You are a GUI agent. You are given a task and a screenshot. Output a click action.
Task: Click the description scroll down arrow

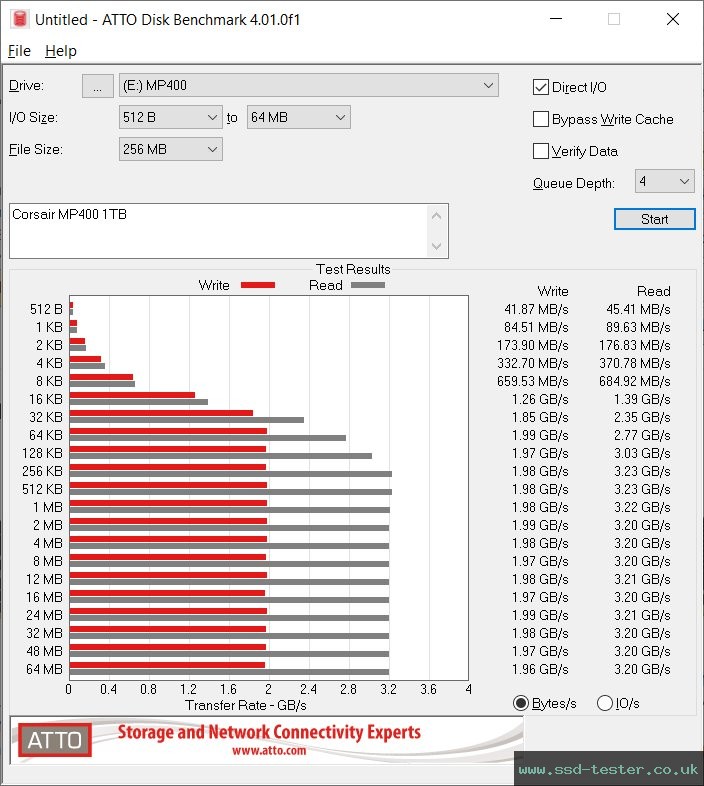[436, 246]
